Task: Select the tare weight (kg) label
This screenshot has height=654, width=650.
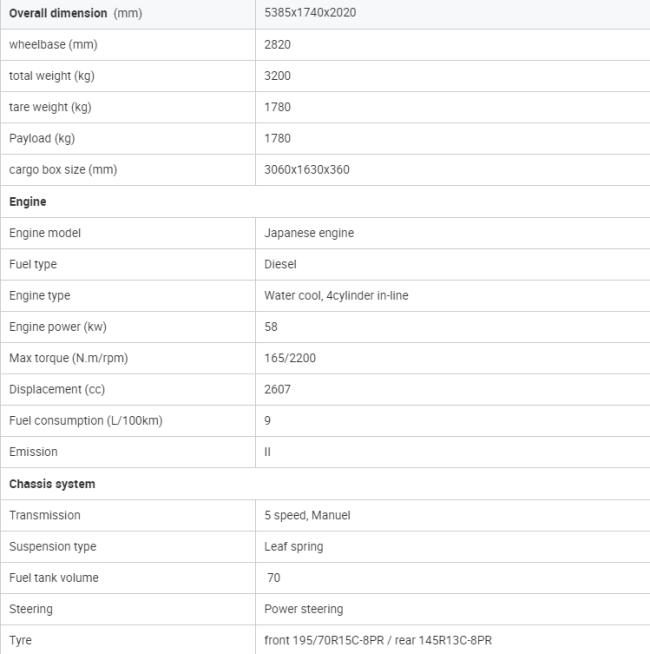Action: click(x=50, y=107)
